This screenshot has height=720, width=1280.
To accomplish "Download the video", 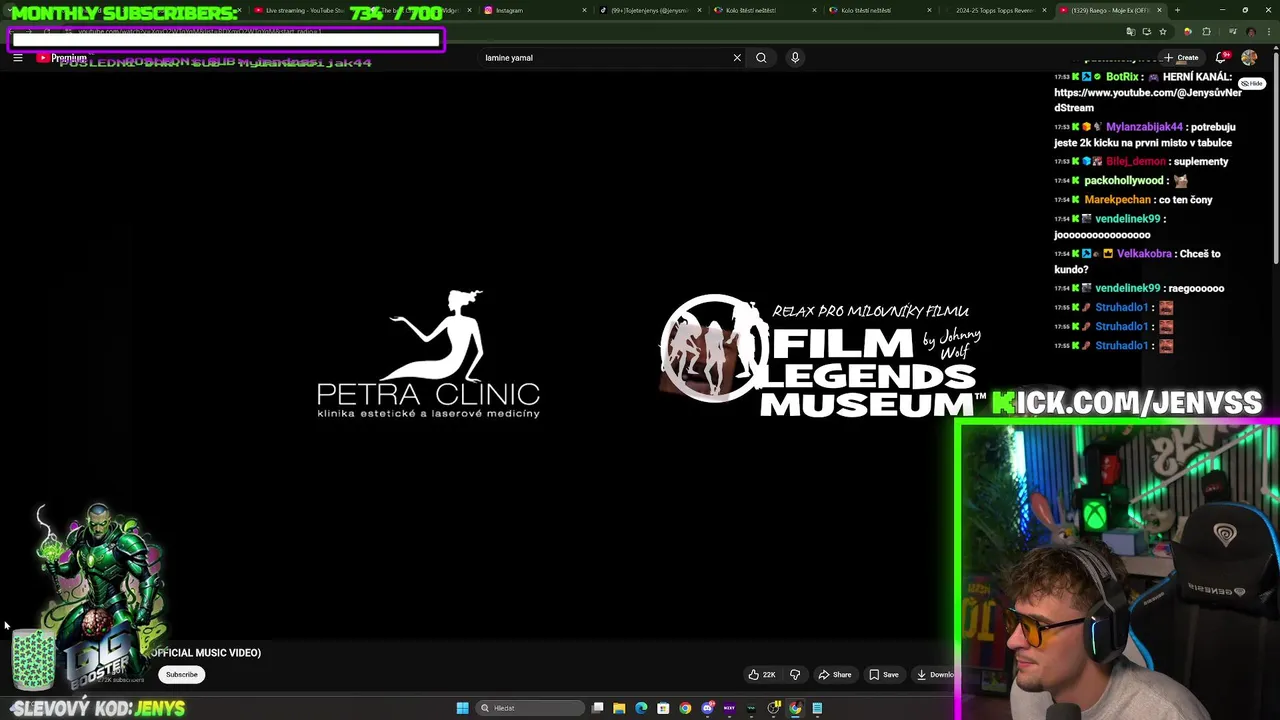I will (935, 675).
